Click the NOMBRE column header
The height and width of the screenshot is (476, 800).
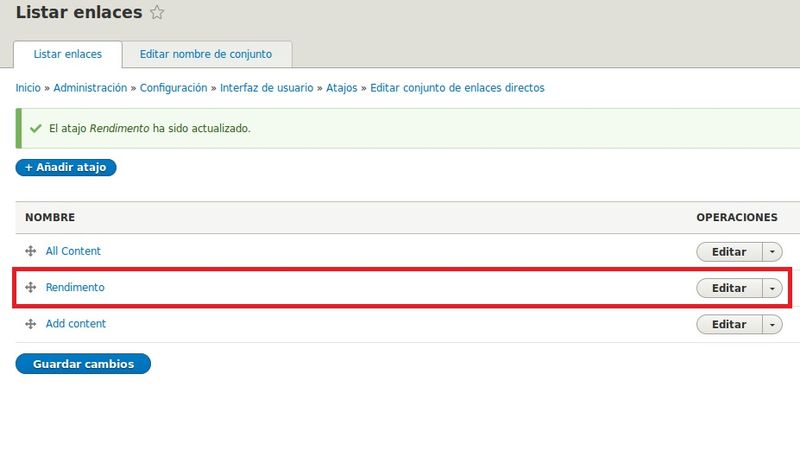click(50, 217)
